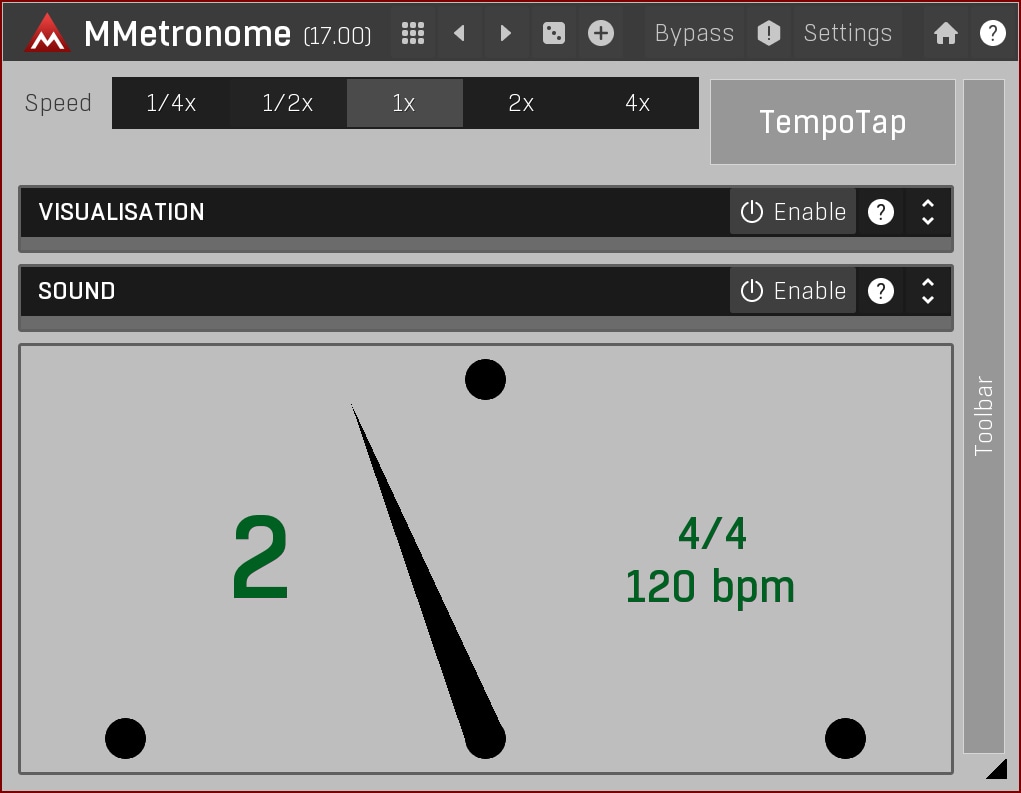Viewport: 1021px width, 793px height.
Task: Open the presets grid icon
Action: pyautogui.click(x=412, y=33)
